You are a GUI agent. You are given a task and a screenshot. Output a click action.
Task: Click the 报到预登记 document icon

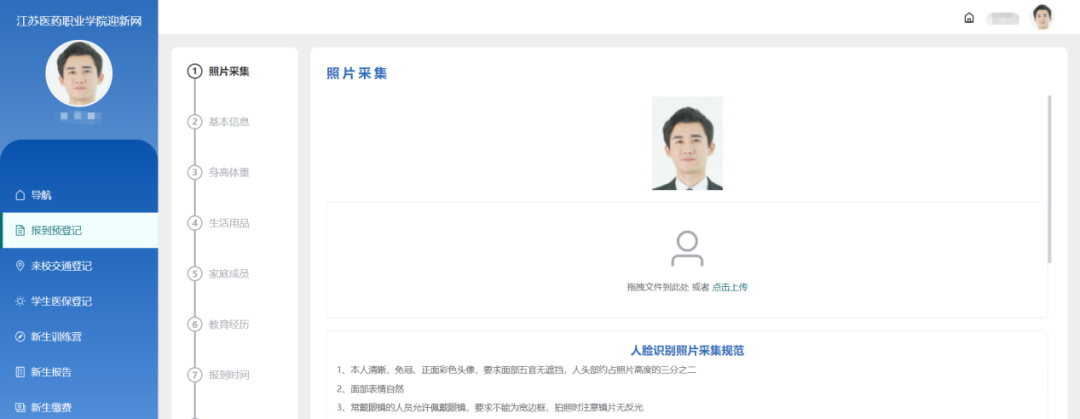coord(20,231)
